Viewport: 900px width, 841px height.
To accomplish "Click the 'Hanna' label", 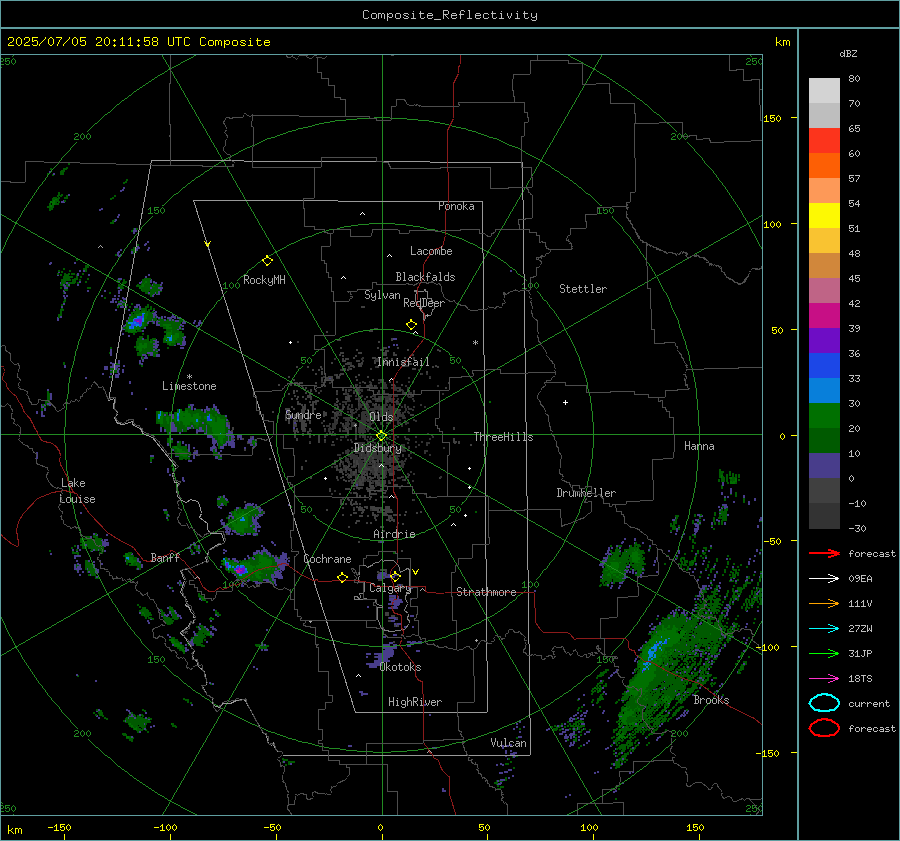I will click(x=699, y=446).
